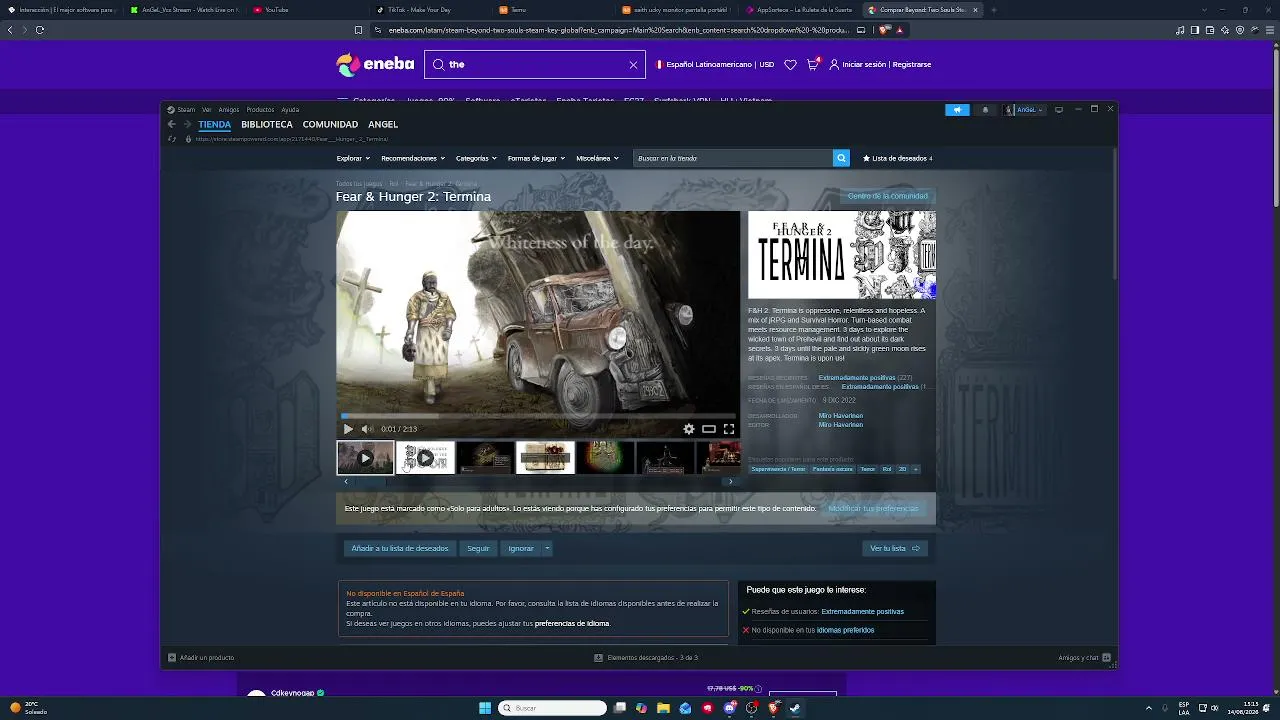
Task: Seek along the trailer progress bar
Action: point(538,416)
